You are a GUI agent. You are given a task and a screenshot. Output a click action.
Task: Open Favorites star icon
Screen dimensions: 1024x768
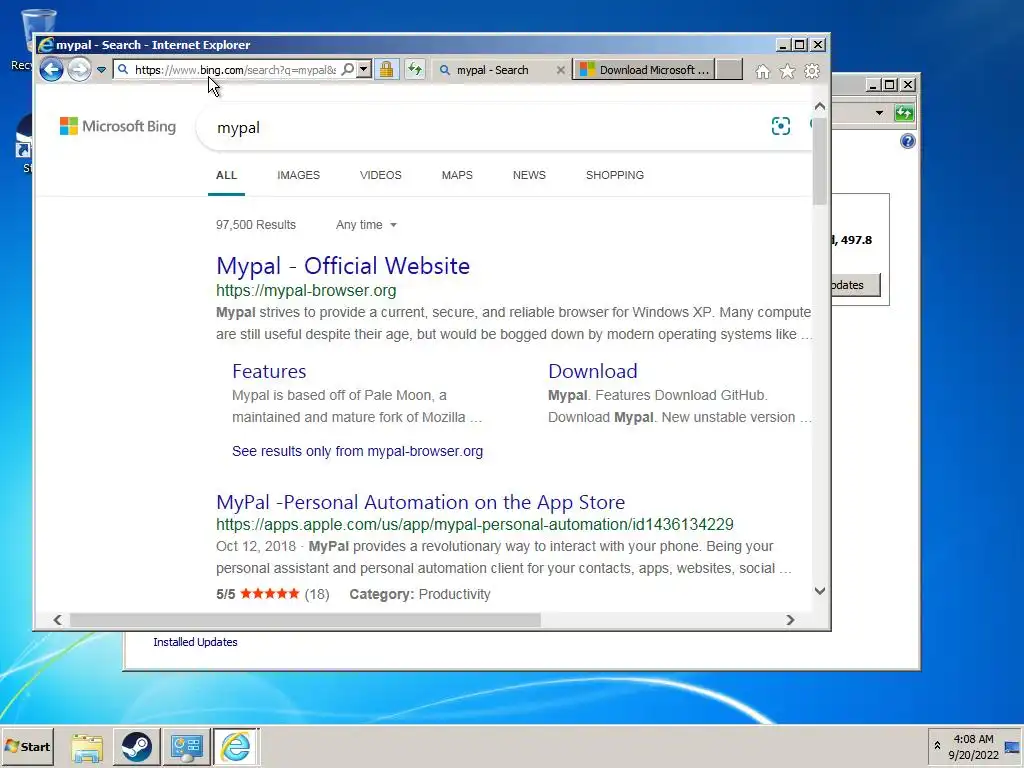pyautogui.click(x=787, y=71)
